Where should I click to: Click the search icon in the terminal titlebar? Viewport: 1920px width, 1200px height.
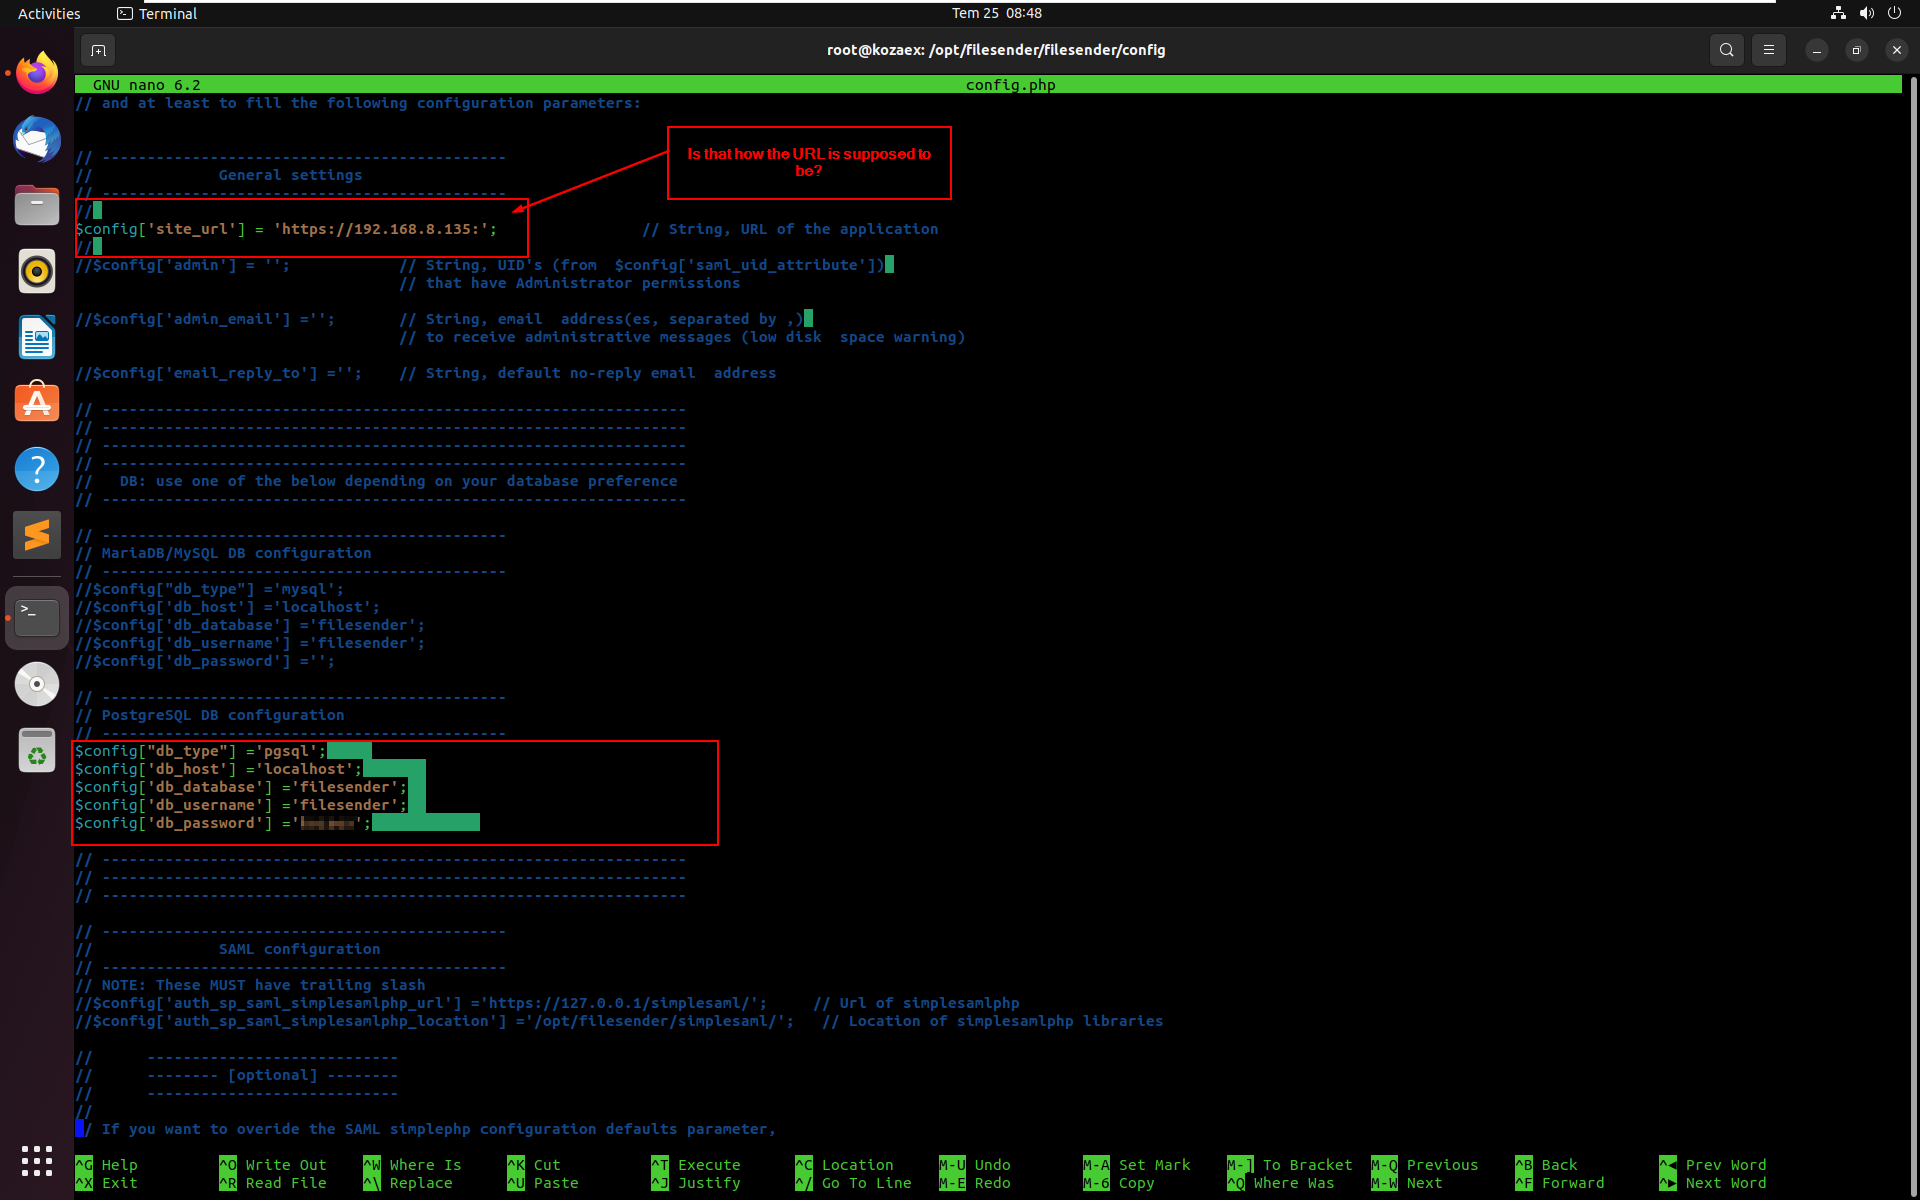pos(1726,49)
